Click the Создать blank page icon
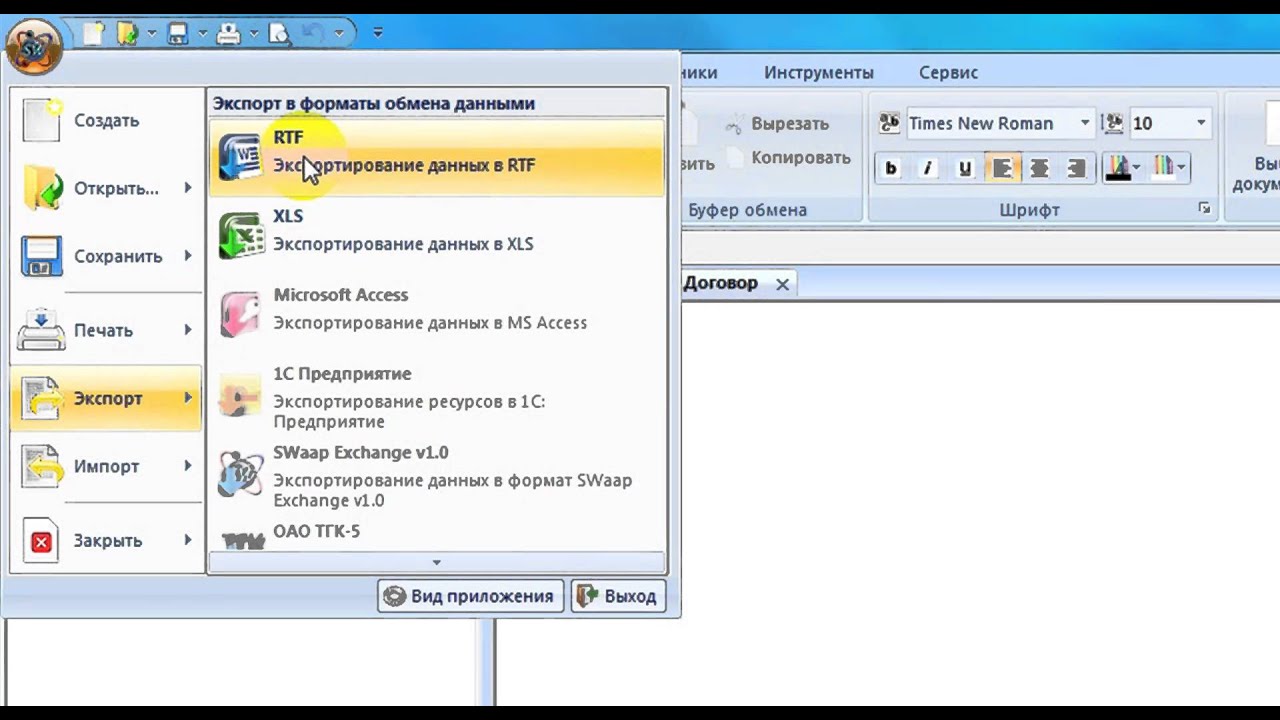 42,120
